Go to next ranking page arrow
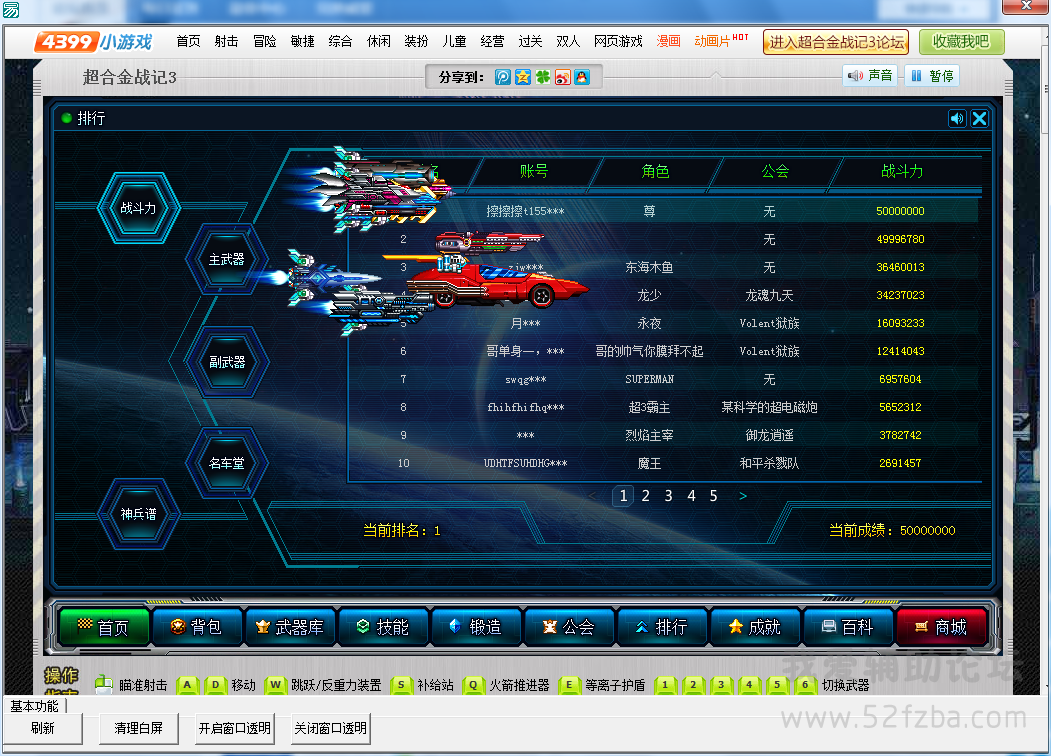 pos(742,496)
